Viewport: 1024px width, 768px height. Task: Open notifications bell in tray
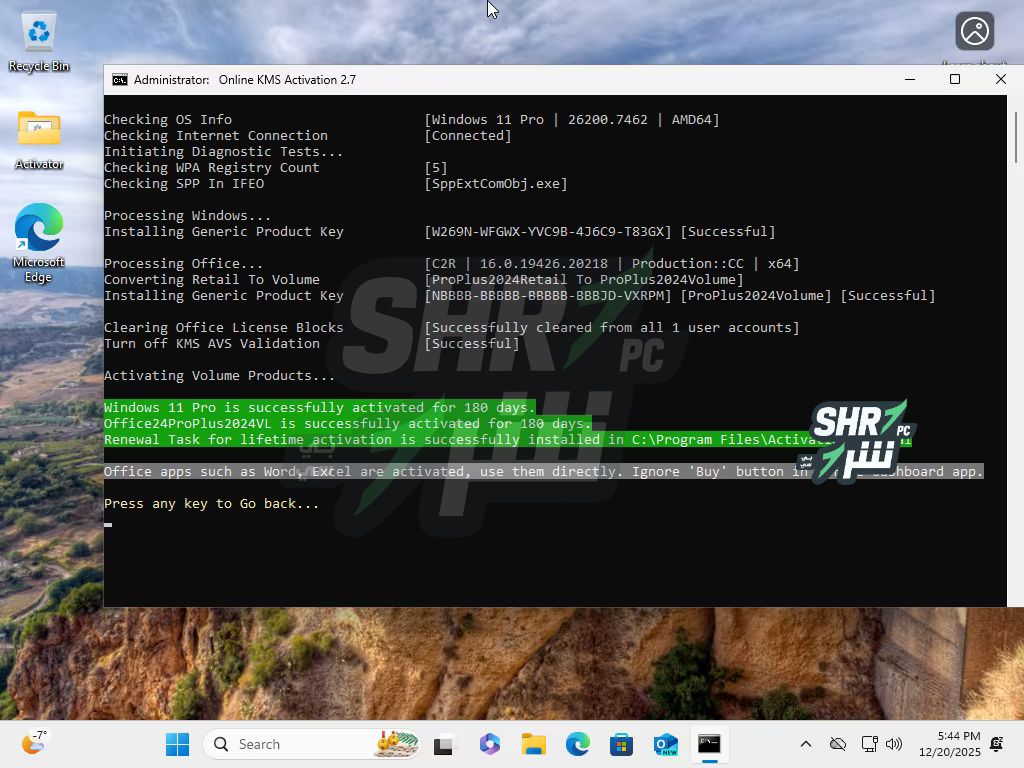[x=997, y=744]
